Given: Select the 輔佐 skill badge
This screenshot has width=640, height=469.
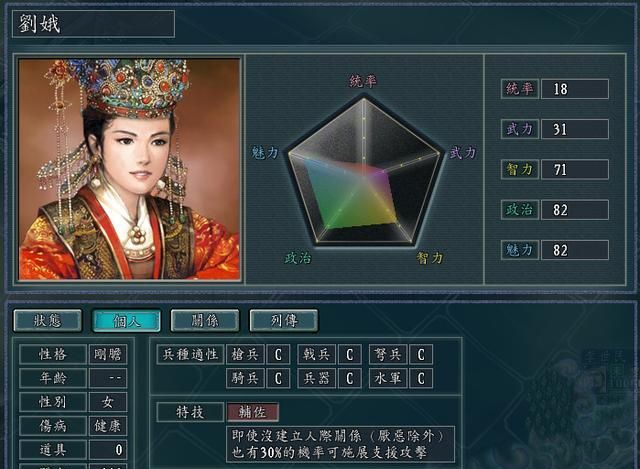Looking at the screenshot, I should click(253, 412).
